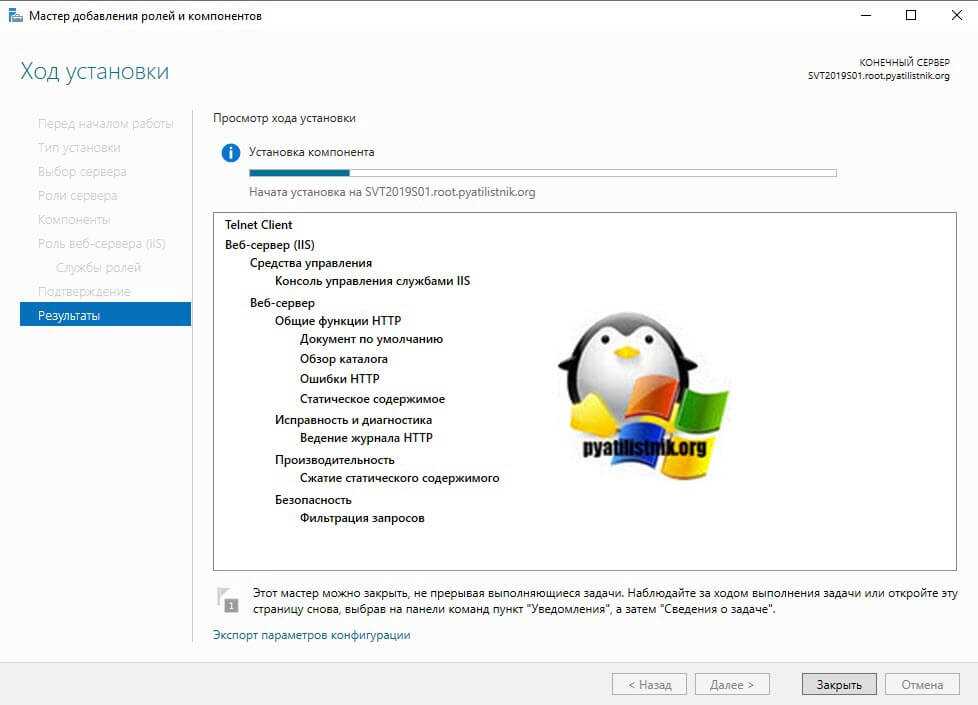This screenshot has width=978, height=705.
Task: Click 'Производительность' entry
Action: [334, 460]
